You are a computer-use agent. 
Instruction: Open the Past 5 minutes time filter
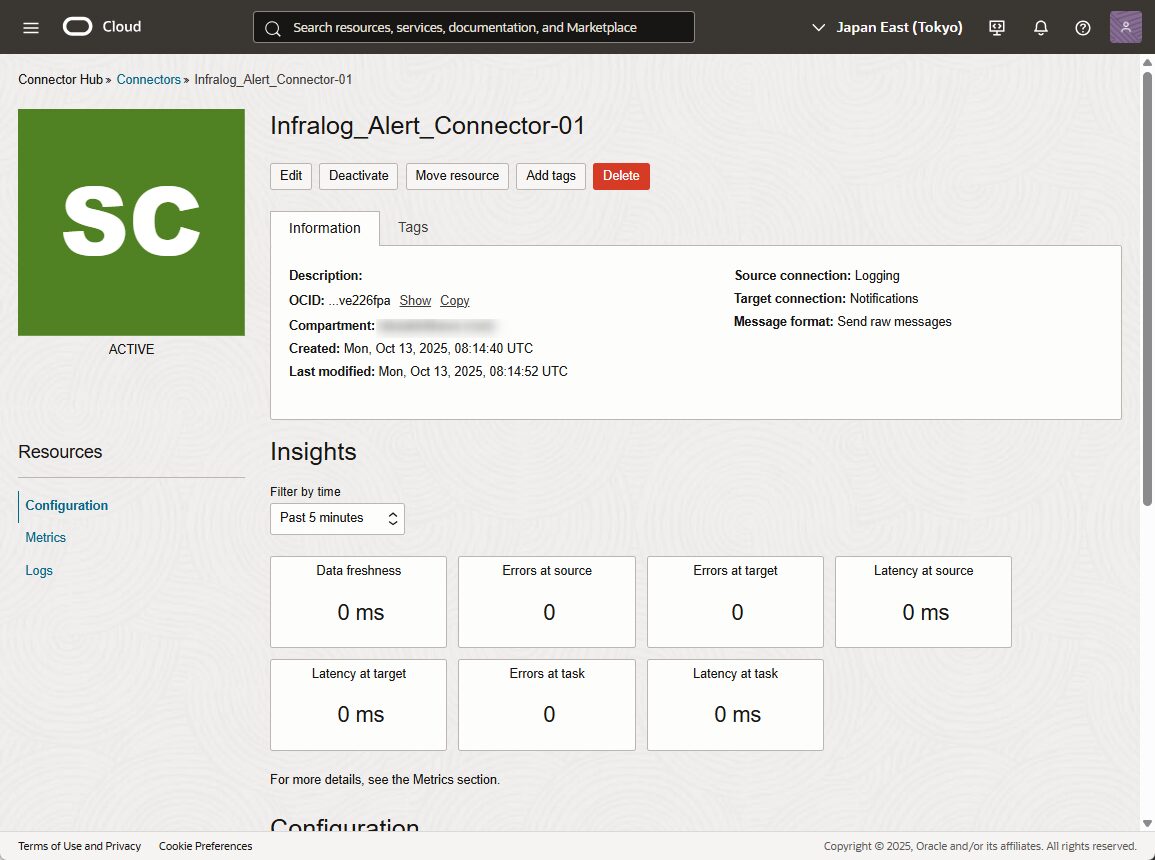(x=337, y=518)
